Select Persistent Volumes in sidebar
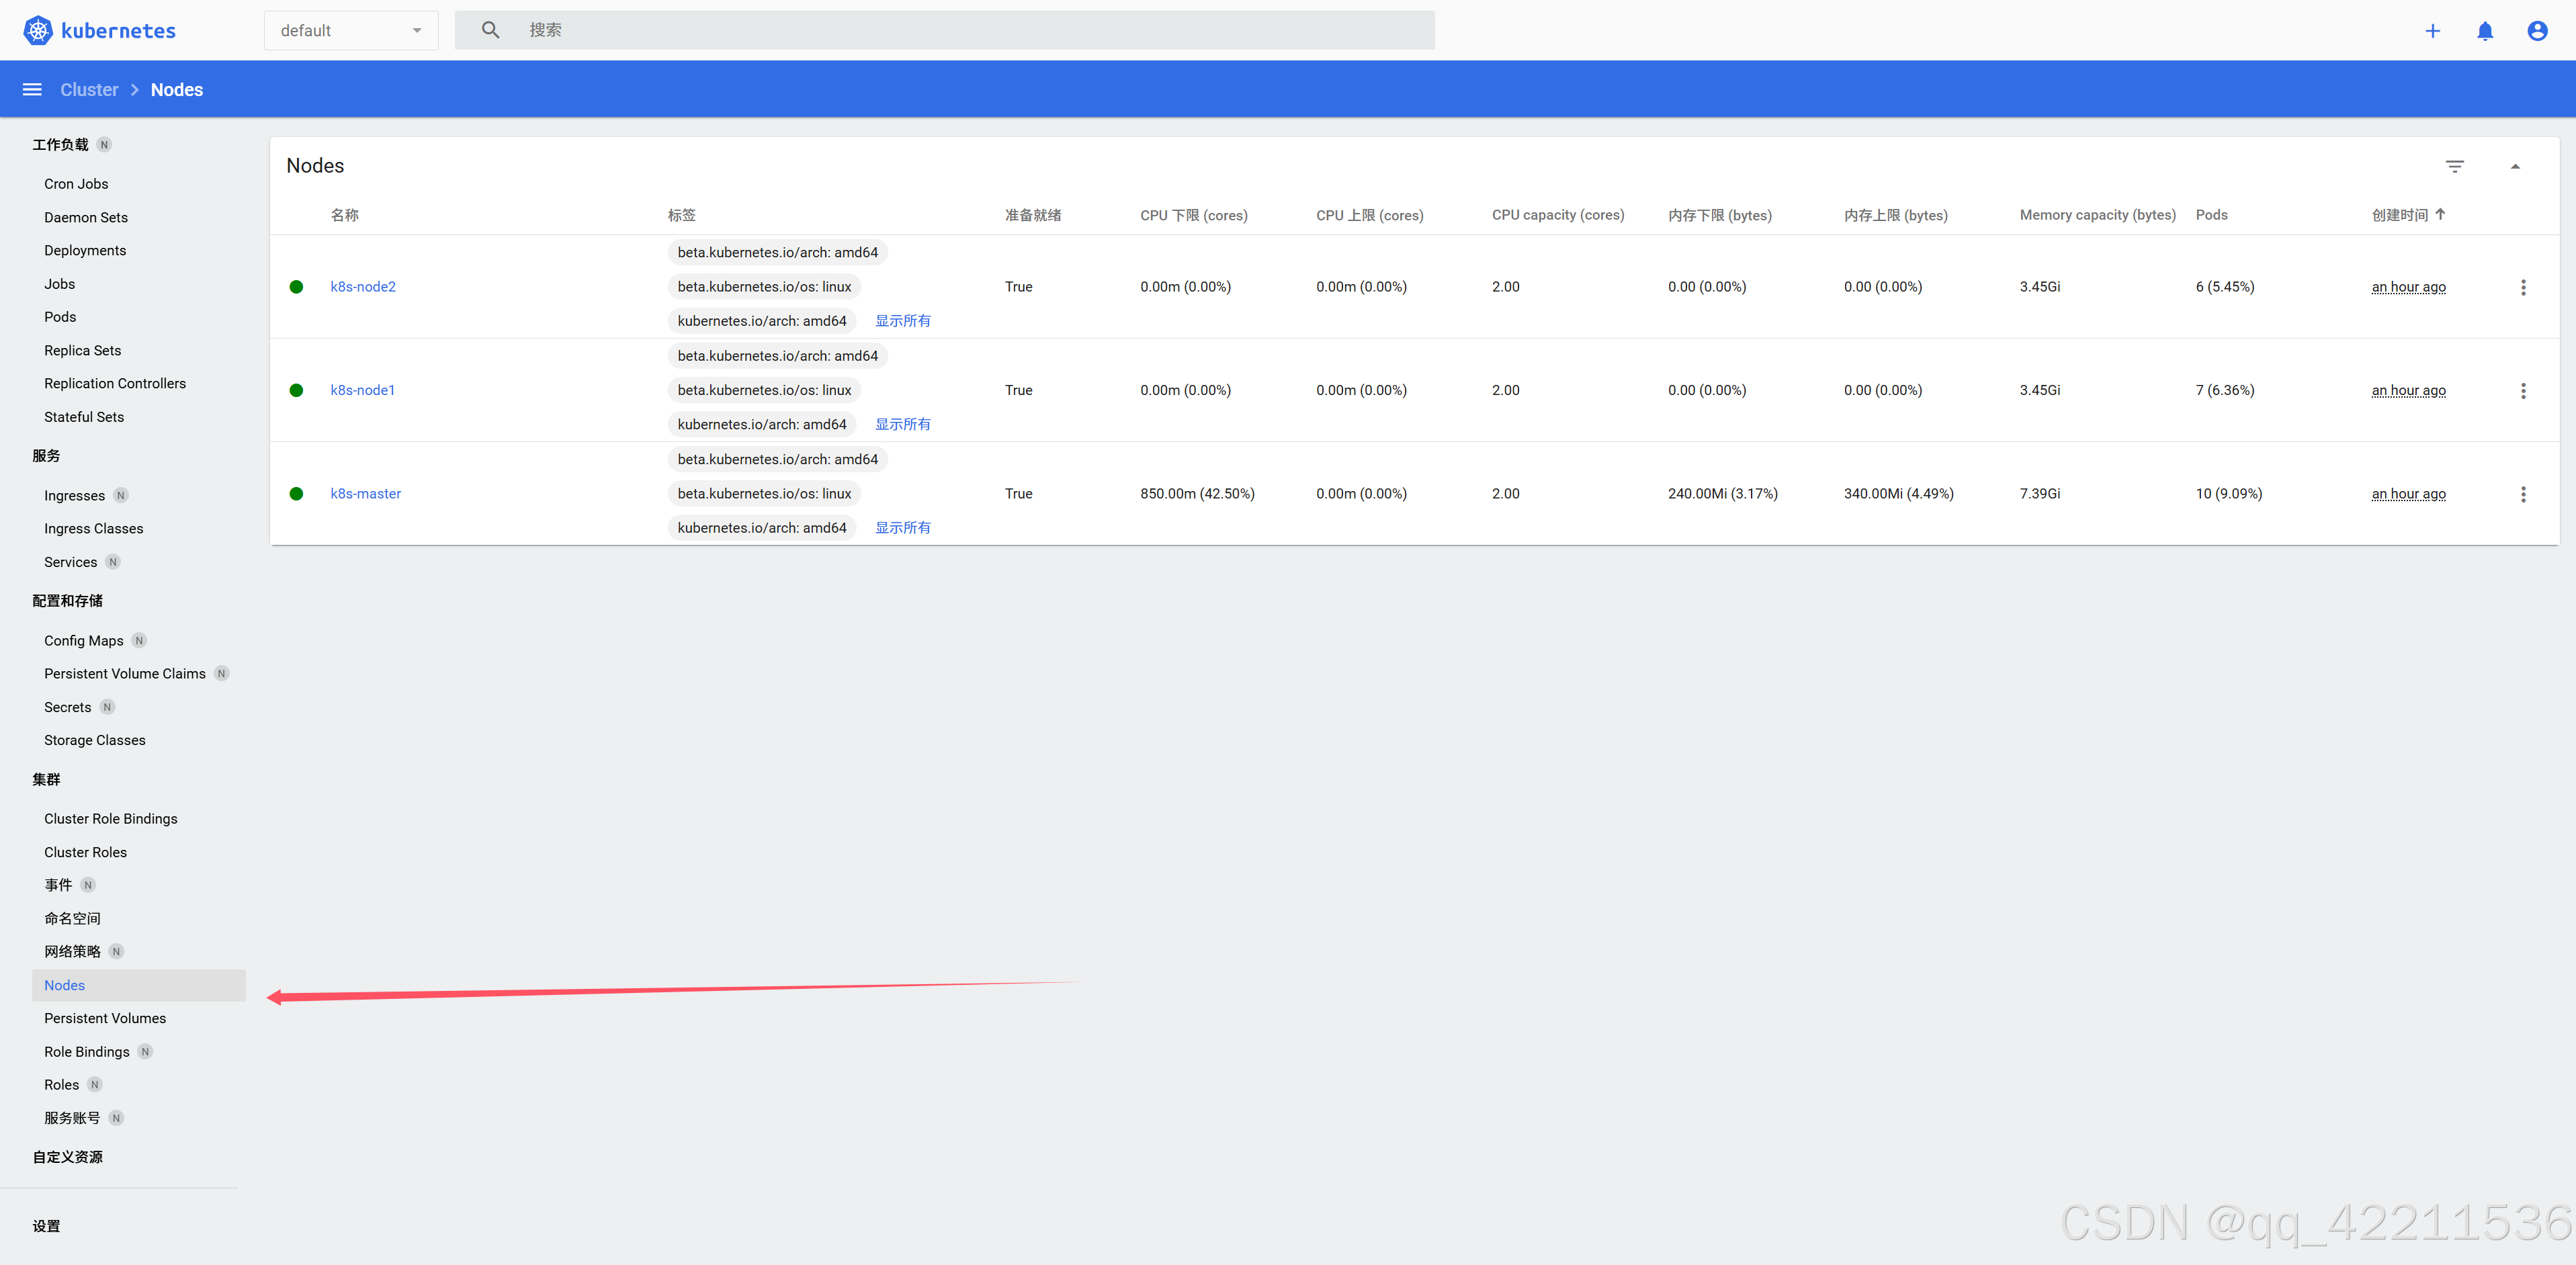2576x1265 pixels. coord(105,1018)
